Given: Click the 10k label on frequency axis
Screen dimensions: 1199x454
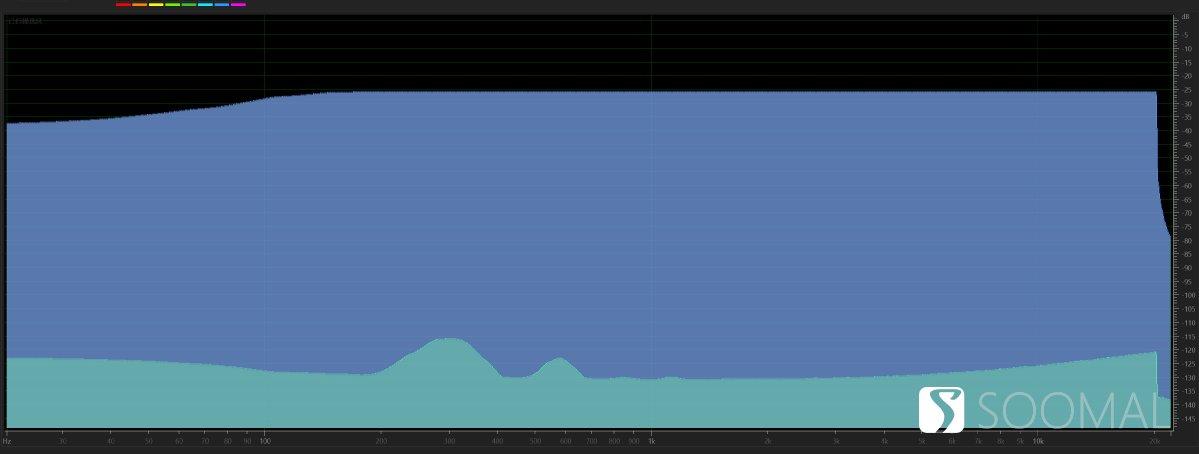Looking at the screenshot, I should [1038, 441].
